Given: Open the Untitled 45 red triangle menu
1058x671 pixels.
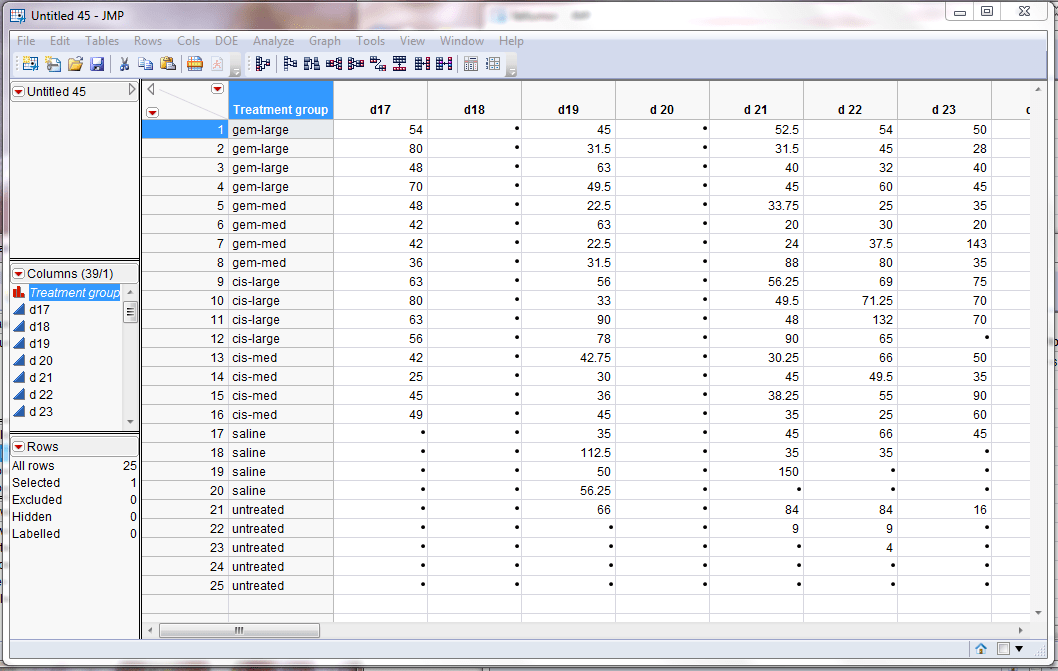Looking at the screenshot, I should click(16, 91).
